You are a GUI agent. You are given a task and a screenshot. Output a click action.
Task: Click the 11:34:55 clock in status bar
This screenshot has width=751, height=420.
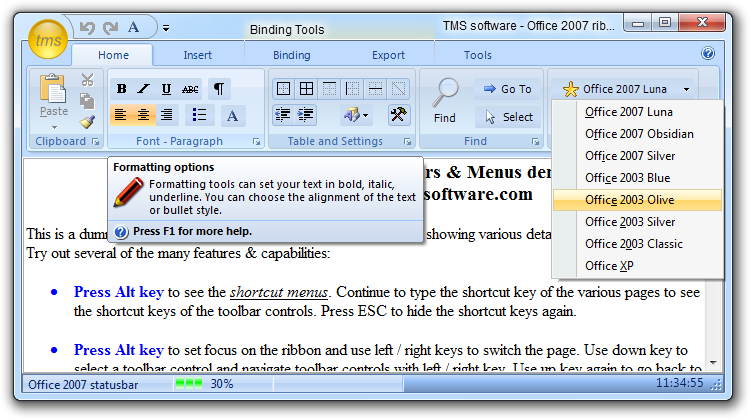pos(679,383)
